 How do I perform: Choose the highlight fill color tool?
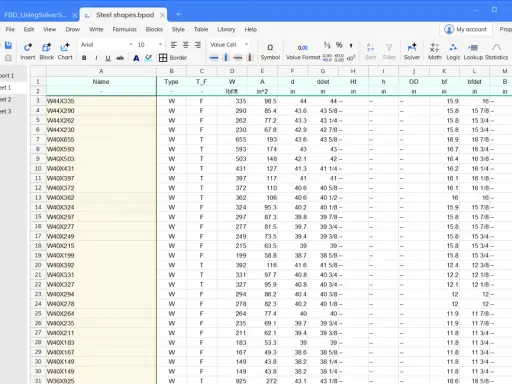pyautogui.click(x=148, y=58)
